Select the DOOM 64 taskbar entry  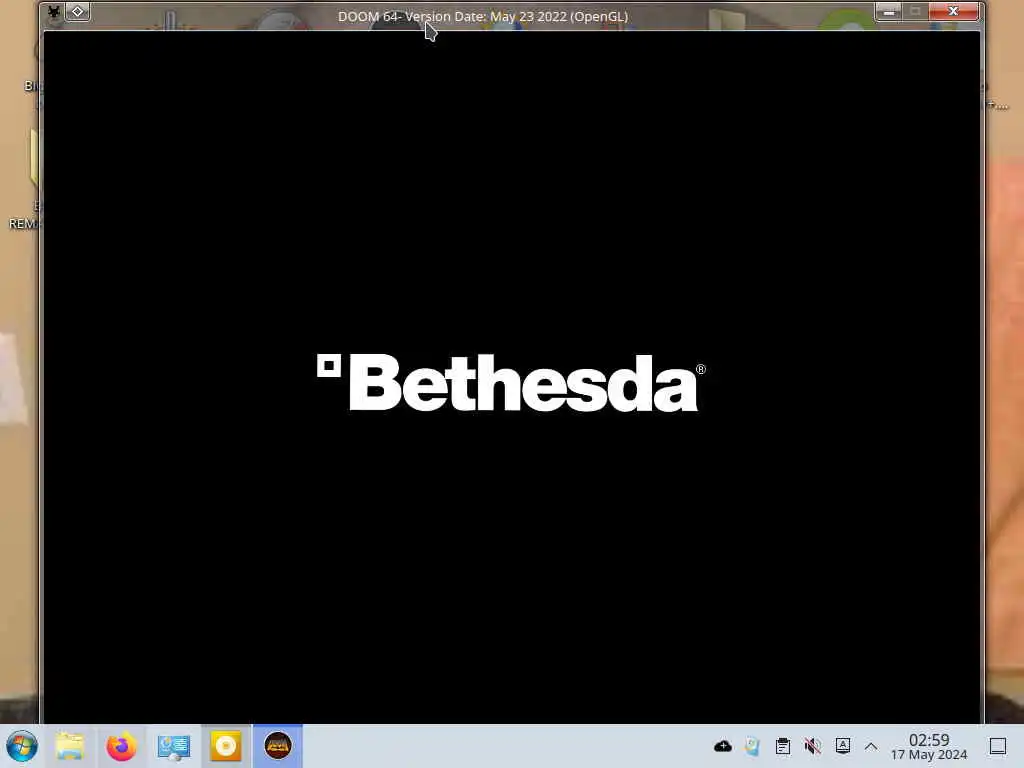pyautogui.click(x=278, y=746)
